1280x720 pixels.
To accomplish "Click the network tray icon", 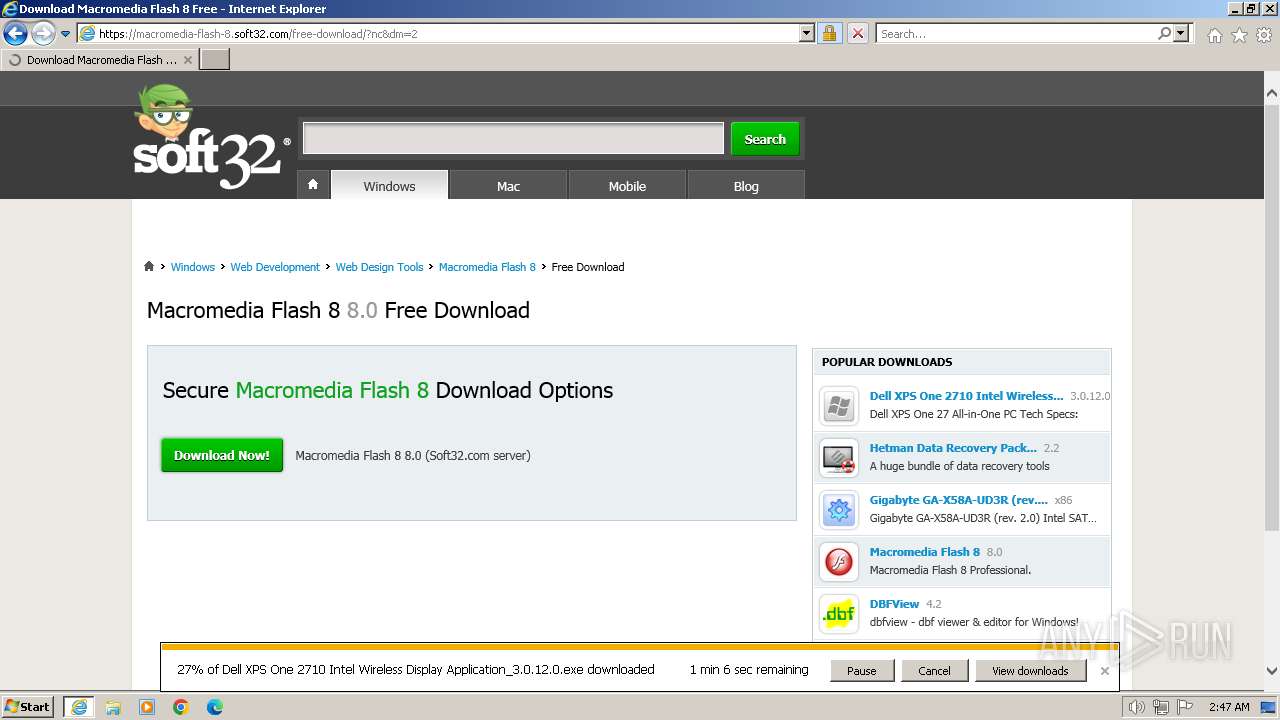I will click(x=1163, y=707).
